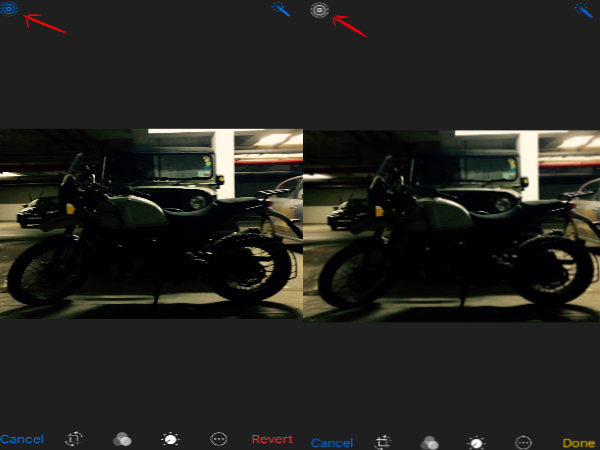
Task: Enable the gray Live Photo icon in right screen
Action: pyautogui.click(x=319, y=10)
